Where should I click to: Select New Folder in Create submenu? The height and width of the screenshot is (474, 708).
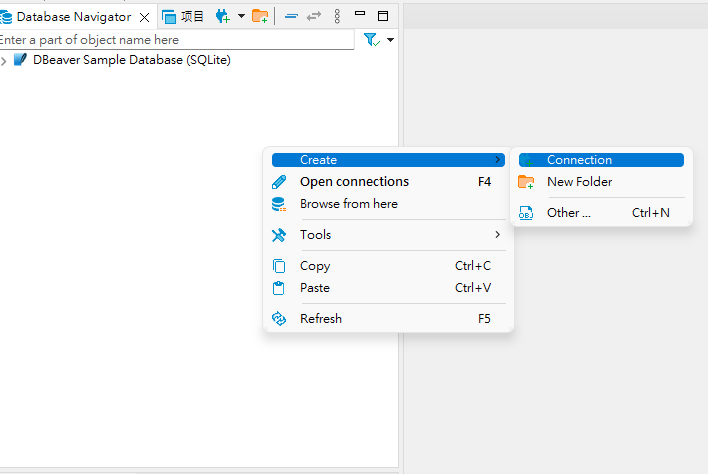point(601,181)
